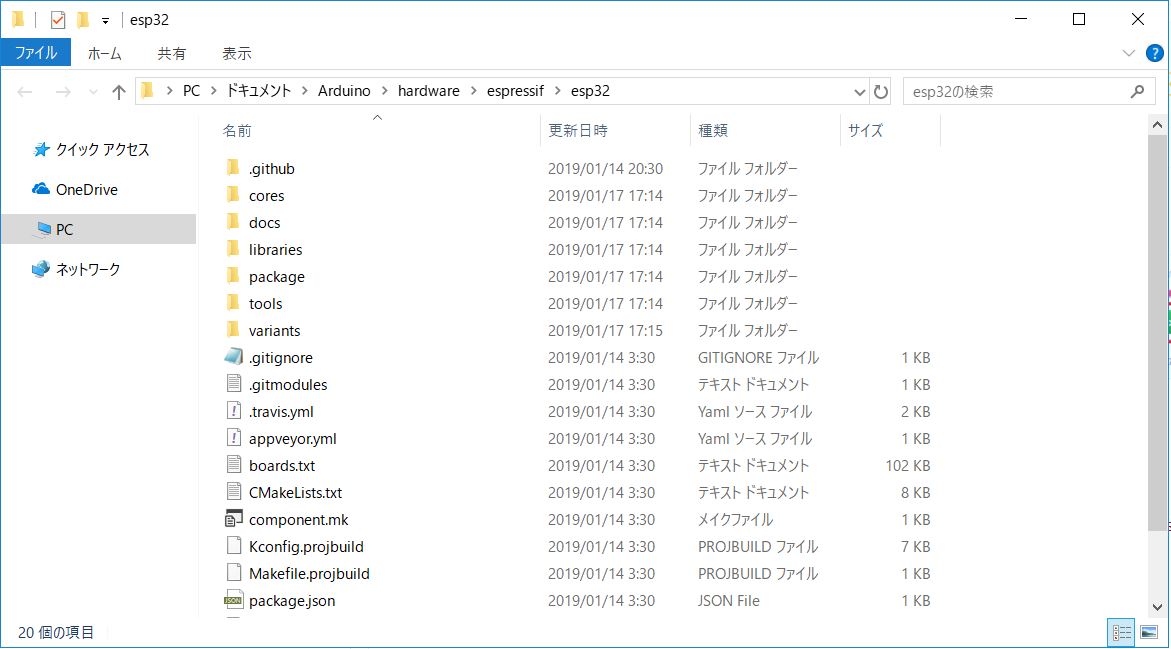Image resolution: width=1171 pixels, height=649 pixels.
Task: Navigate to Arduino in the address path
Action: click(x=344, y=91)
